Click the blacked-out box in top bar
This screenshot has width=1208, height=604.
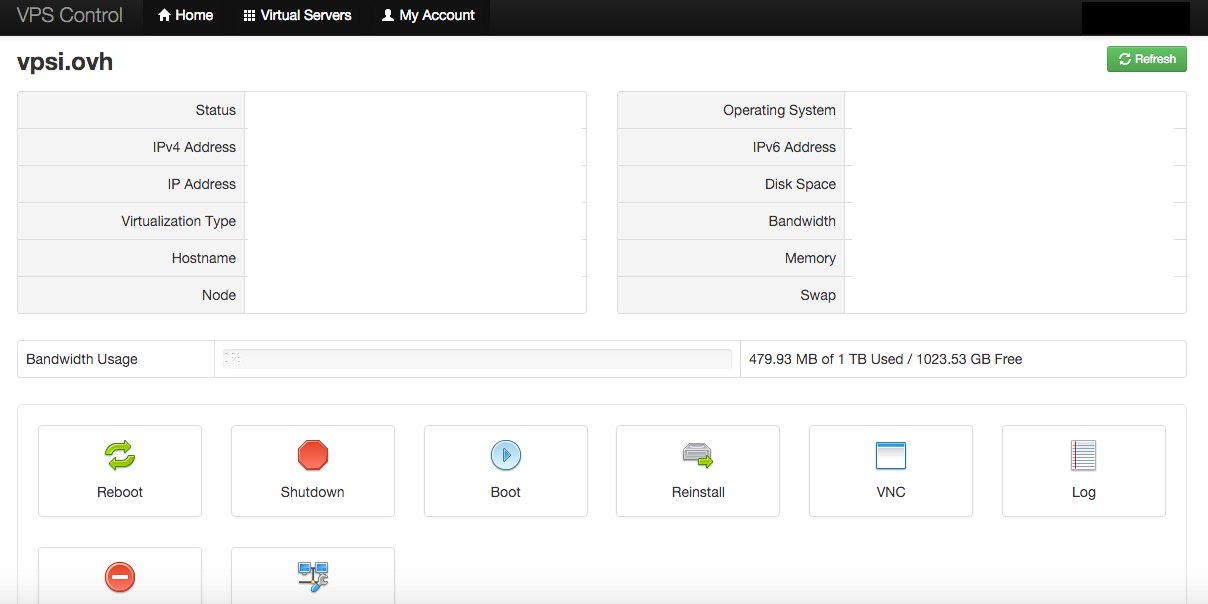click(1135, 17)
